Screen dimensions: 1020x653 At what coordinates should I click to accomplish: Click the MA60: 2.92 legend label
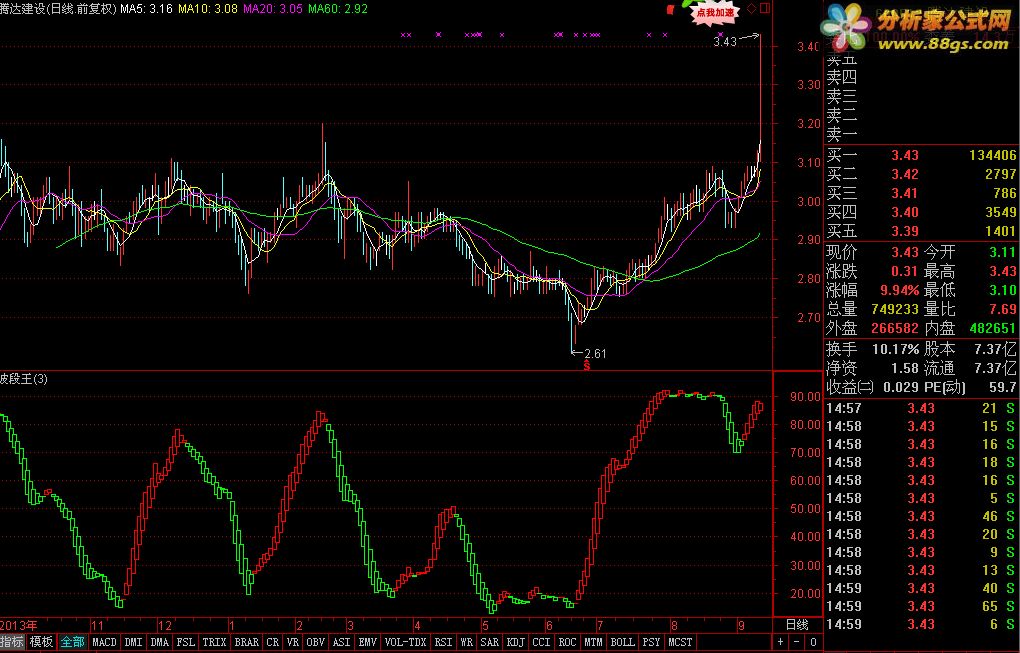pos(338,8)
